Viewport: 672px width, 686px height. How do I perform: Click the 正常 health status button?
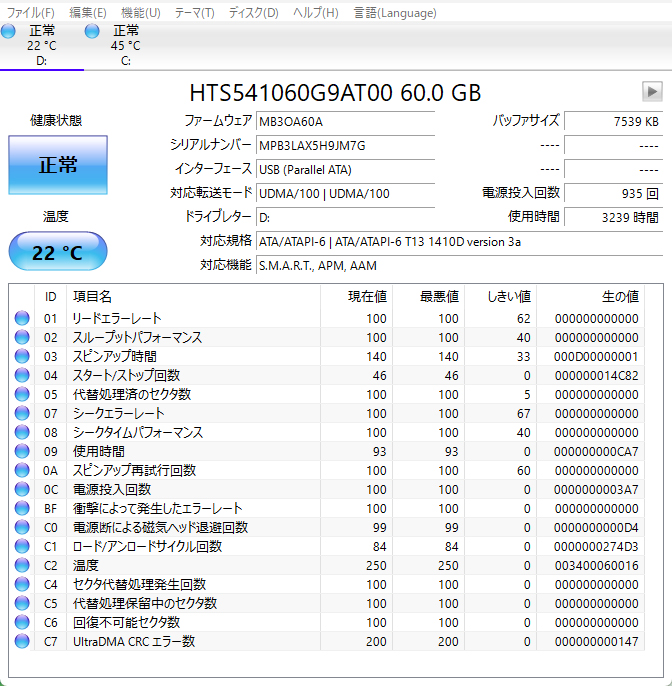(x=58, y=165)
